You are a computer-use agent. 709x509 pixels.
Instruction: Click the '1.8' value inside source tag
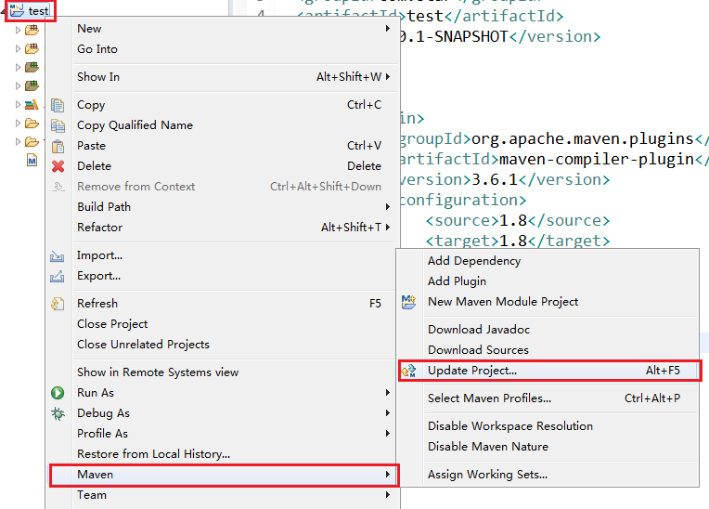coord(513,221)
